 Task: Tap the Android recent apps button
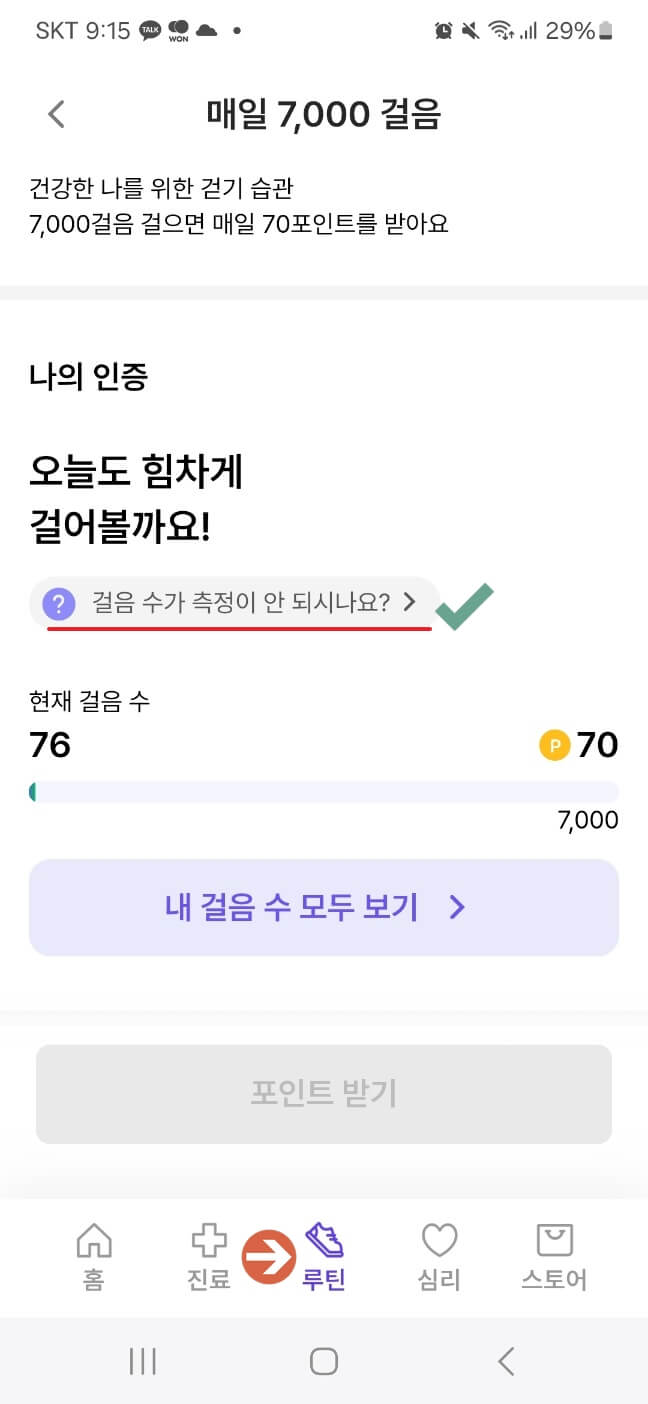click(x=143, y=1361)
